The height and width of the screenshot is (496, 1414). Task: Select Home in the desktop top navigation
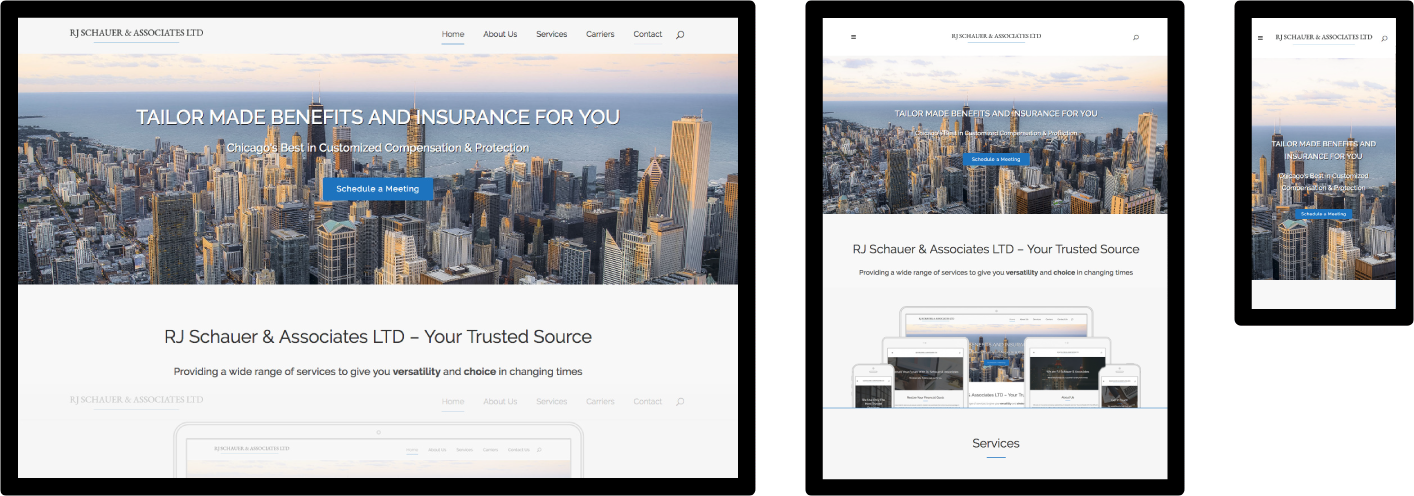point(453,34)
